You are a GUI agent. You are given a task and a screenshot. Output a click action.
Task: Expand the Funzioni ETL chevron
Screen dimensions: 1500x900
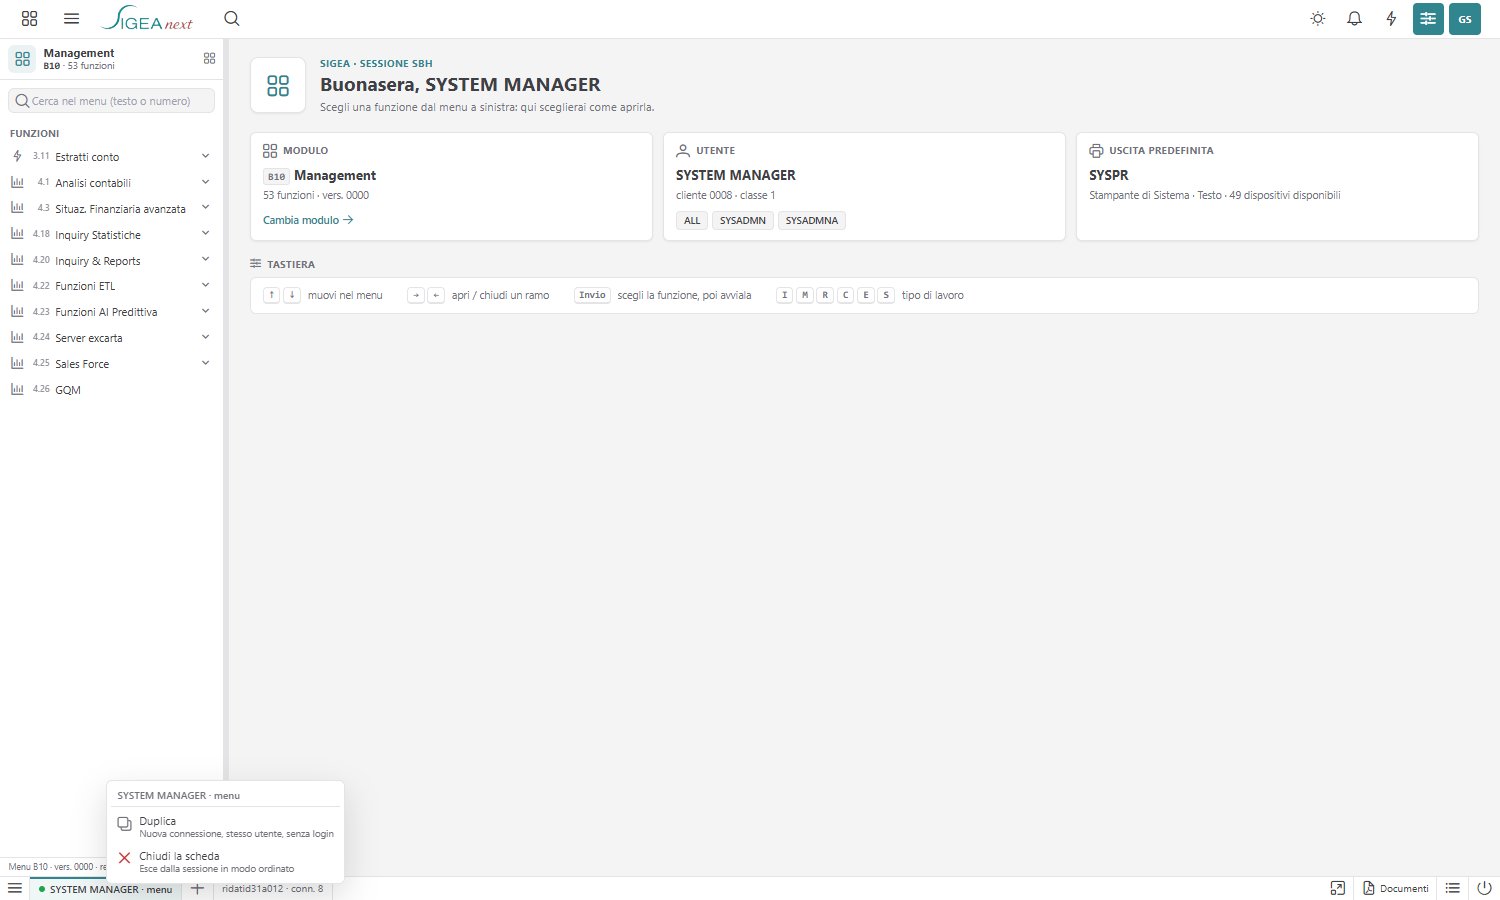coord(205,286)
